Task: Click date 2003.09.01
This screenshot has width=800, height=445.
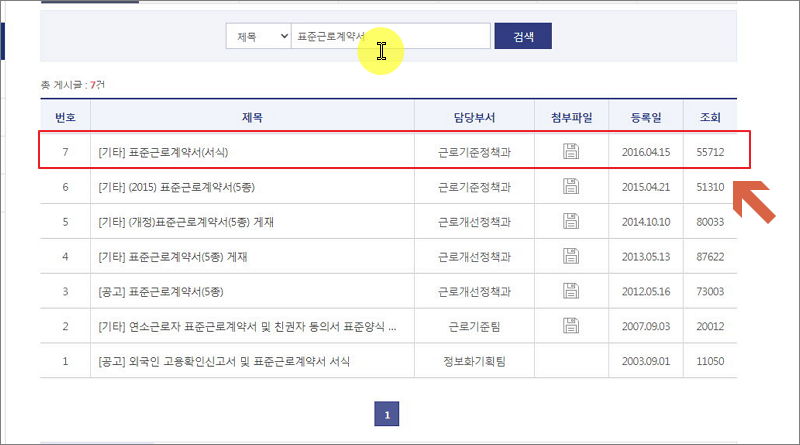Action: 646,361
